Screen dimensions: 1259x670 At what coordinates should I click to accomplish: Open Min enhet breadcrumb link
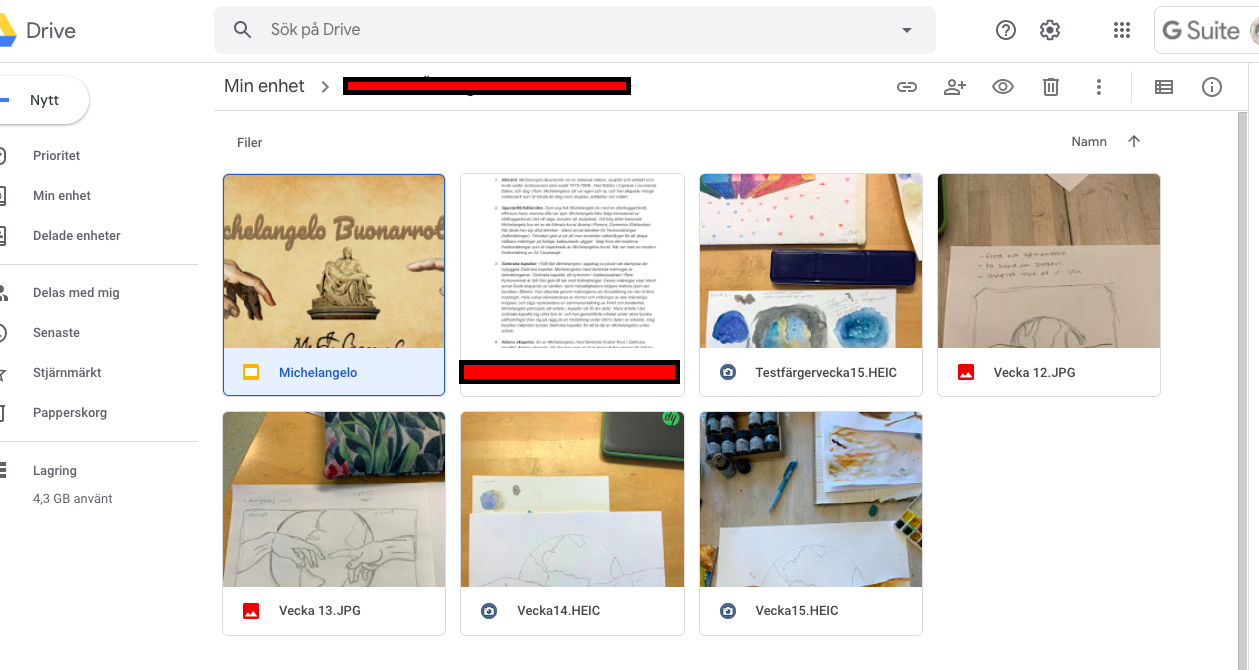[264, 86]
